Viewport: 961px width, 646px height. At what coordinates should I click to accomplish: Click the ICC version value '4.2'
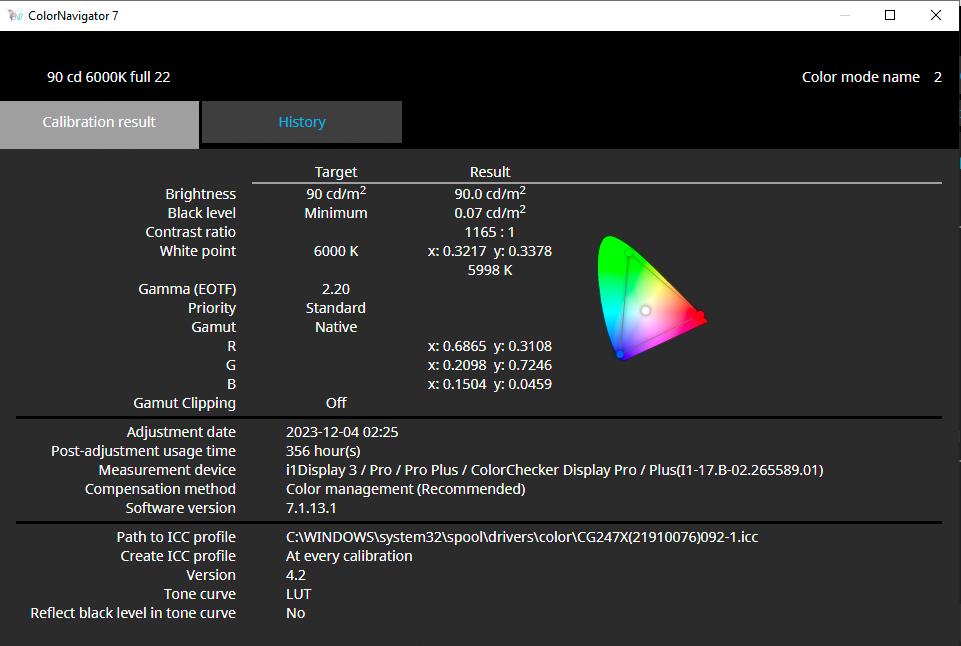tap(296, 575)
